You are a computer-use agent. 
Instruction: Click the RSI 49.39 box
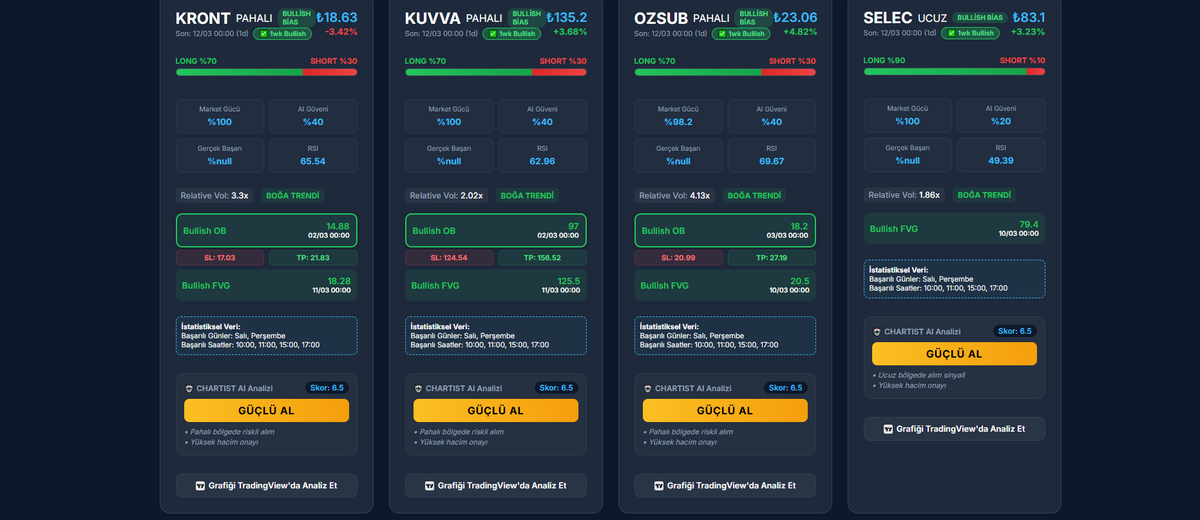[x=1001, y=155]
